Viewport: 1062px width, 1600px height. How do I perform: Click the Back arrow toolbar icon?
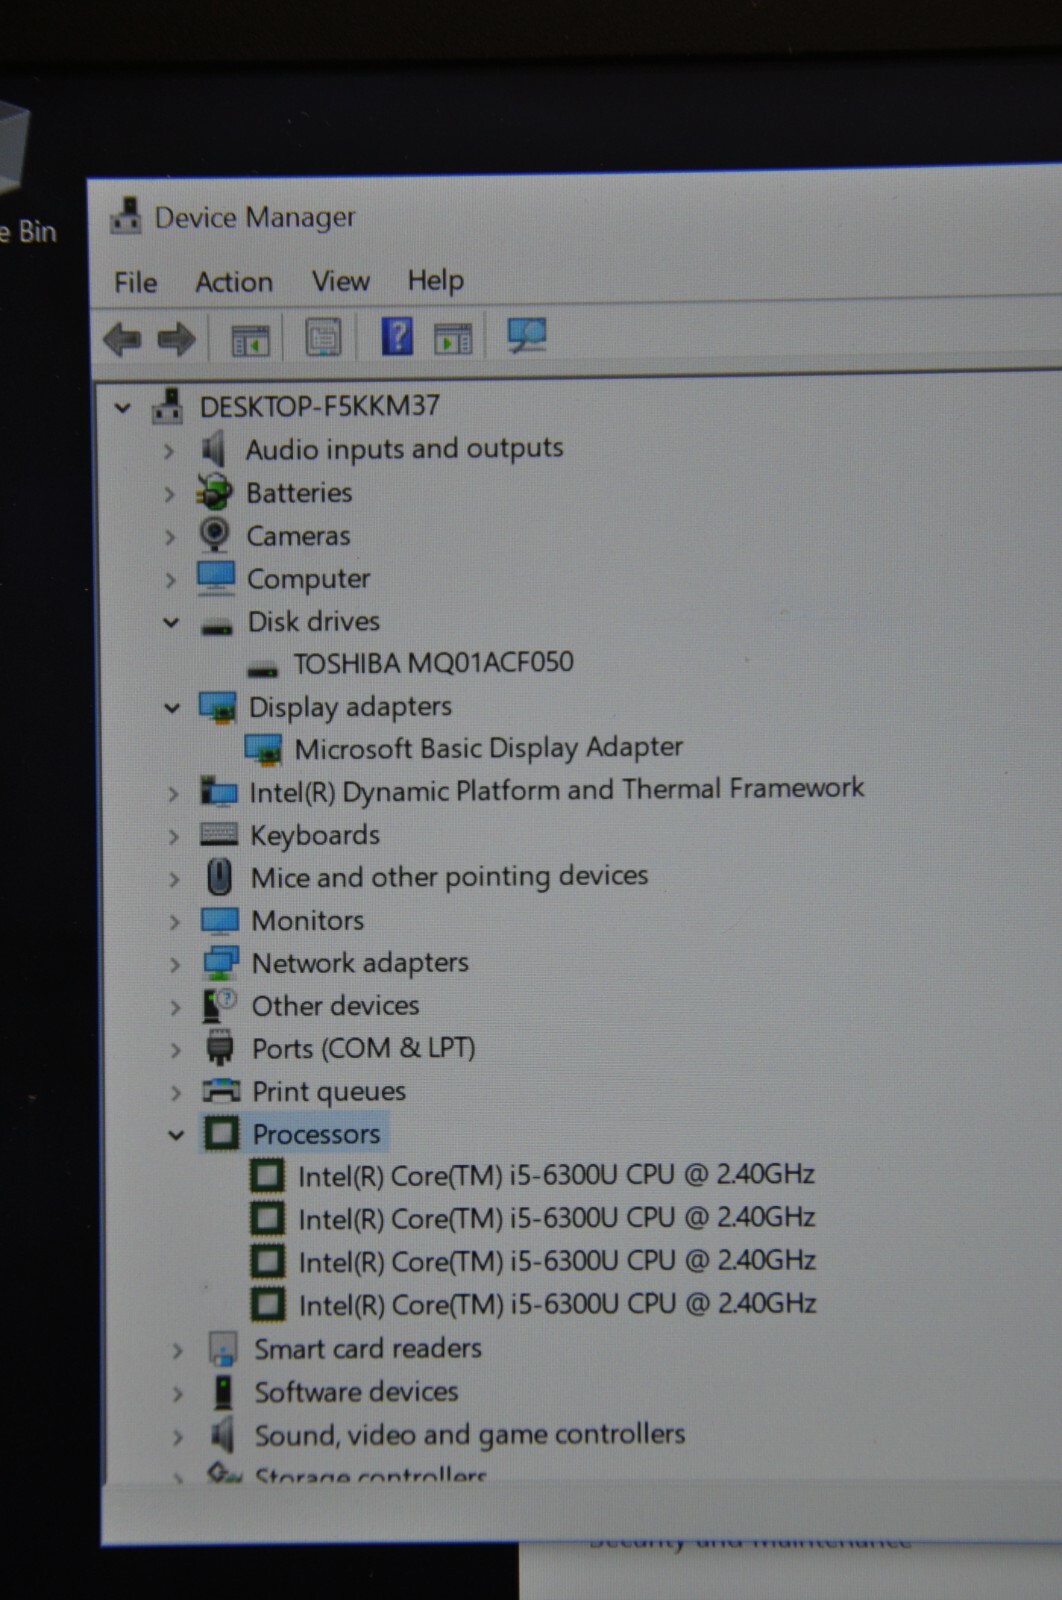(122, 340)
